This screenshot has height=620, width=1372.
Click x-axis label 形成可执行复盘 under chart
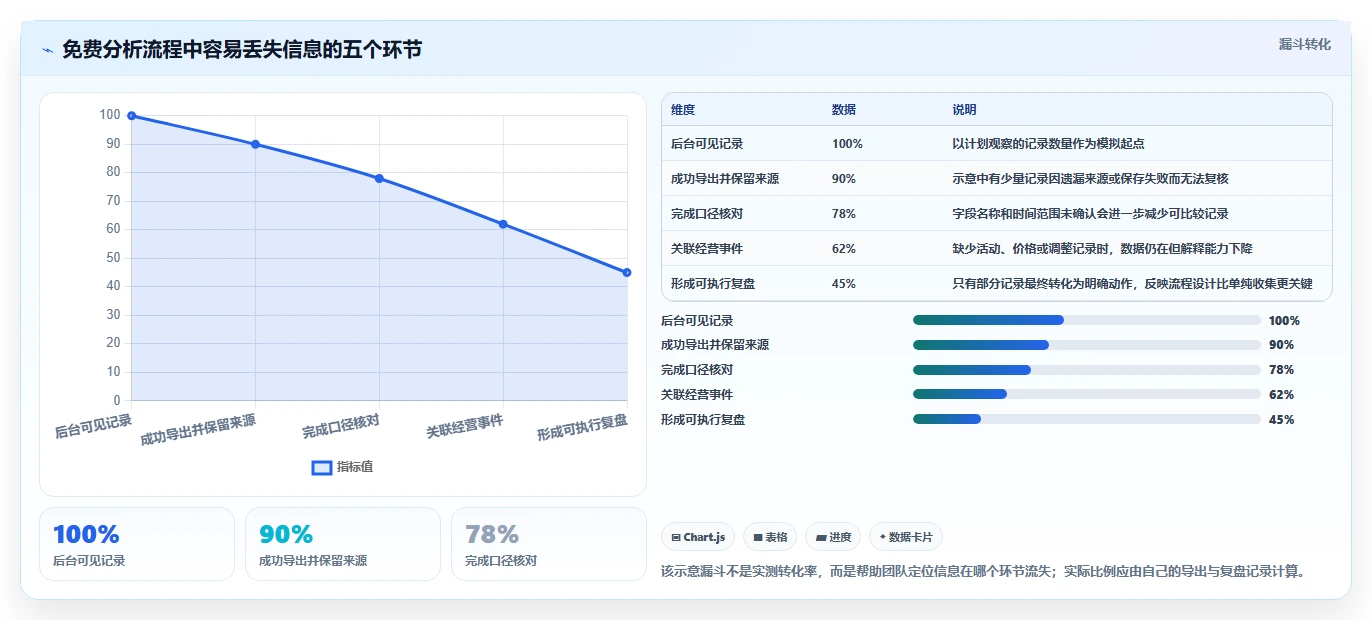(x=583, y=428)
